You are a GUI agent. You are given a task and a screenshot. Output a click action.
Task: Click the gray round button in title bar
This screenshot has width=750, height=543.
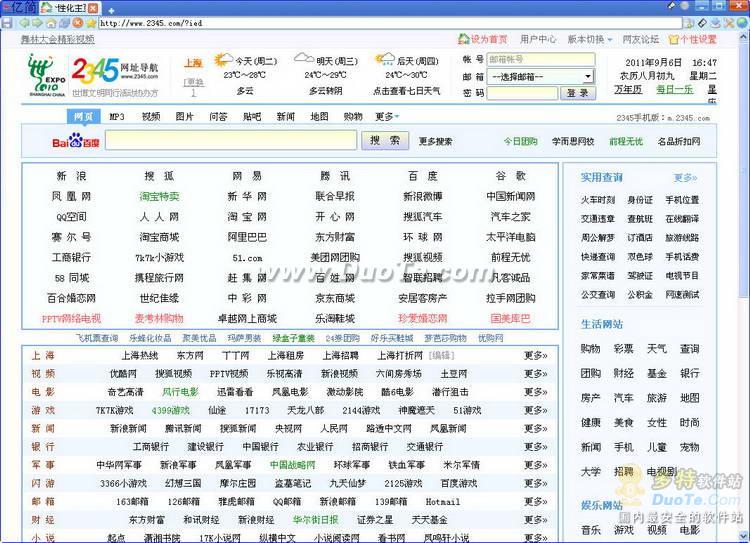(685, 6)
